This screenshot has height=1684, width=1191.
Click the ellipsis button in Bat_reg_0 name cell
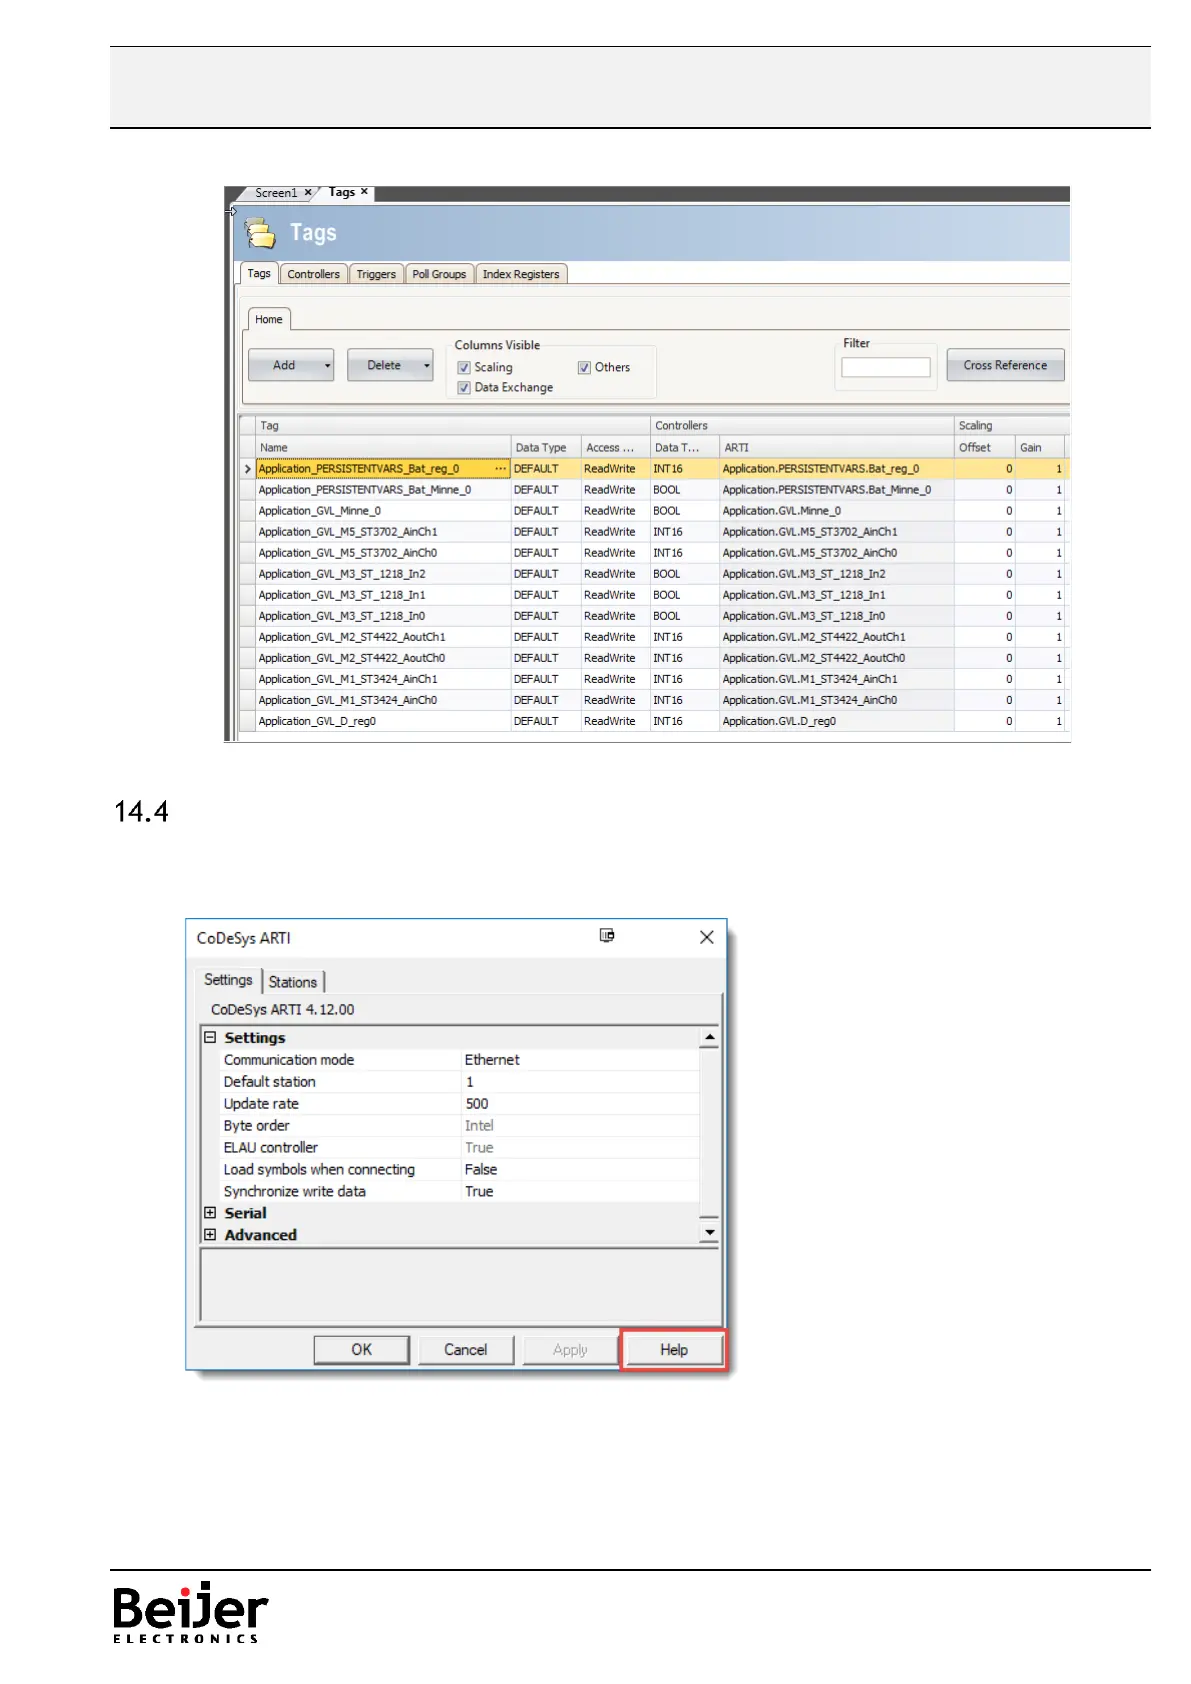500,468
